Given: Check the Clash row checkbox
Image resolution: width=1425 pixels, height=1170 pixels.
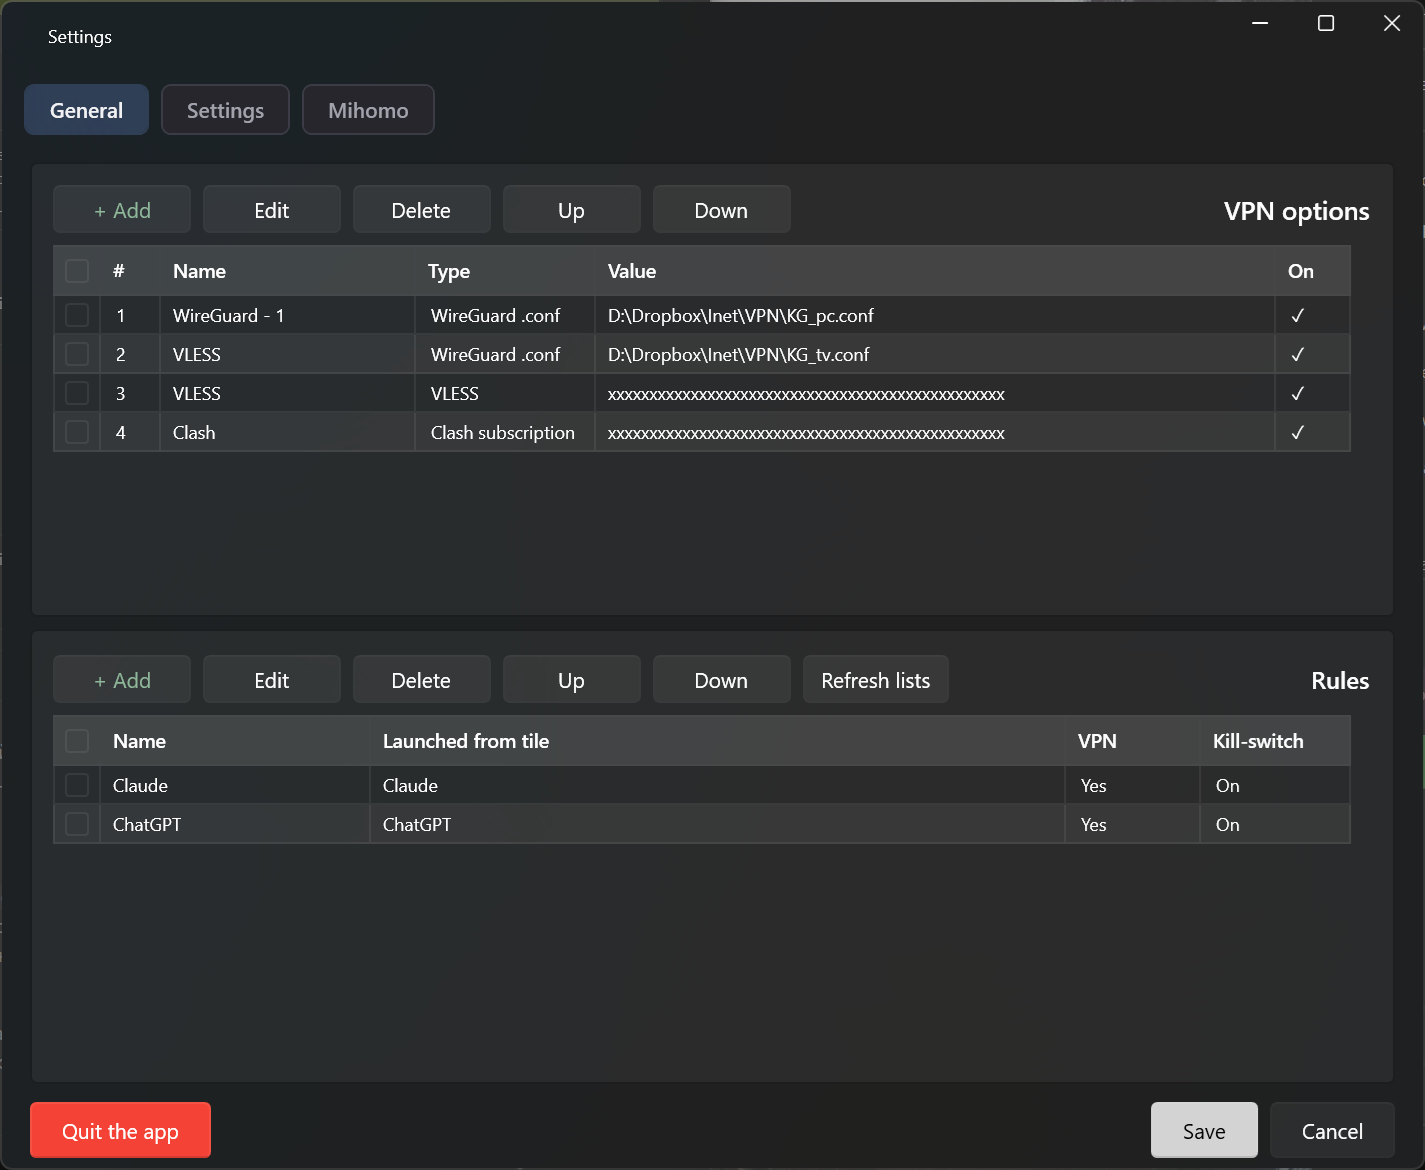Looking at the screenshot, I should pos(77,432).
